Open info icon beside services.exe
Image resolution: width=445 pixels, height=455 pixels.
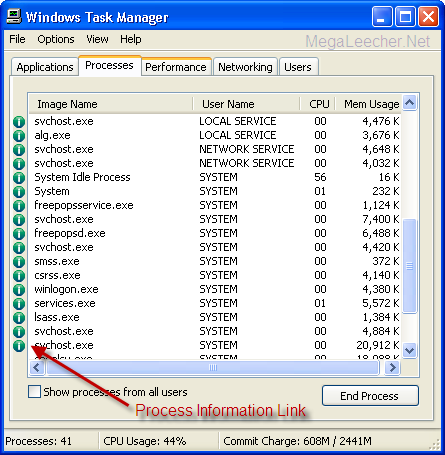(x=19, y=304)
